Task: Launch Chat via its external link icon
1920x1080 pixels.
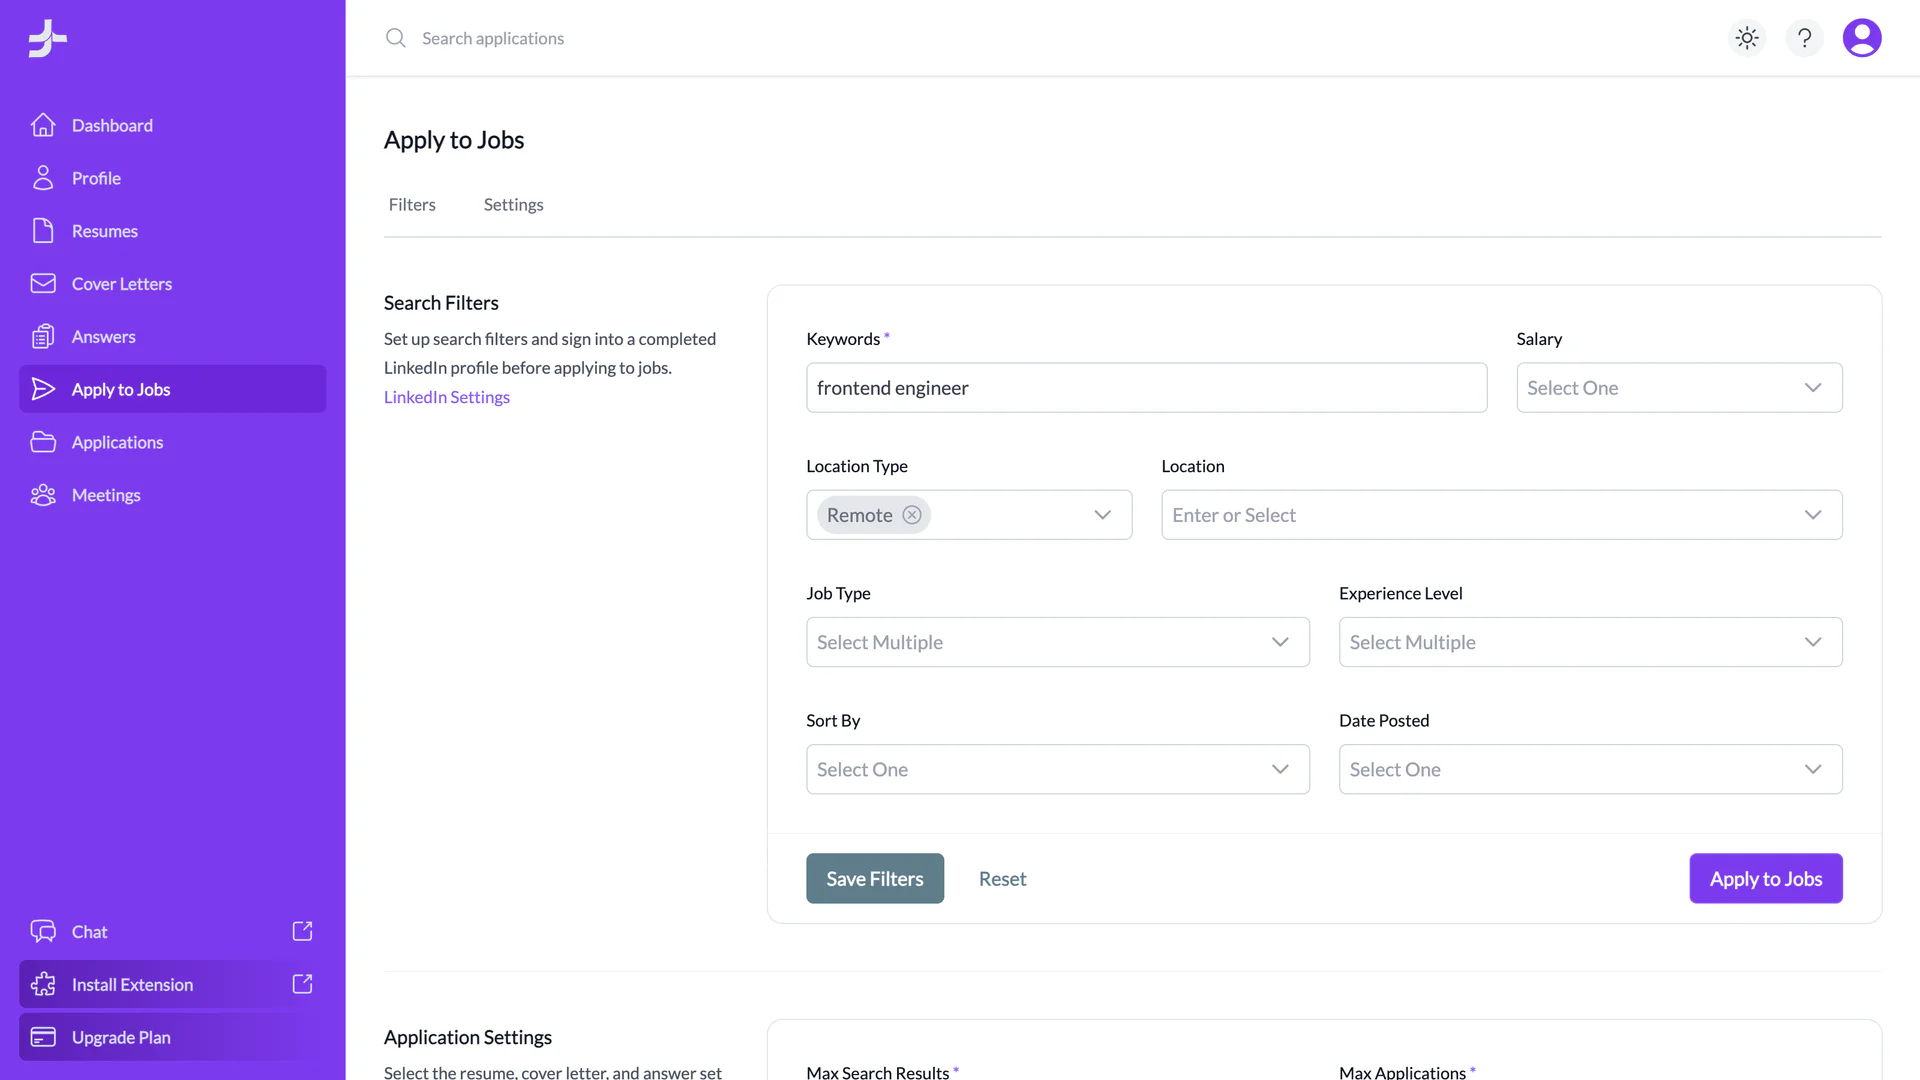Action: click(x=302, y=931)
